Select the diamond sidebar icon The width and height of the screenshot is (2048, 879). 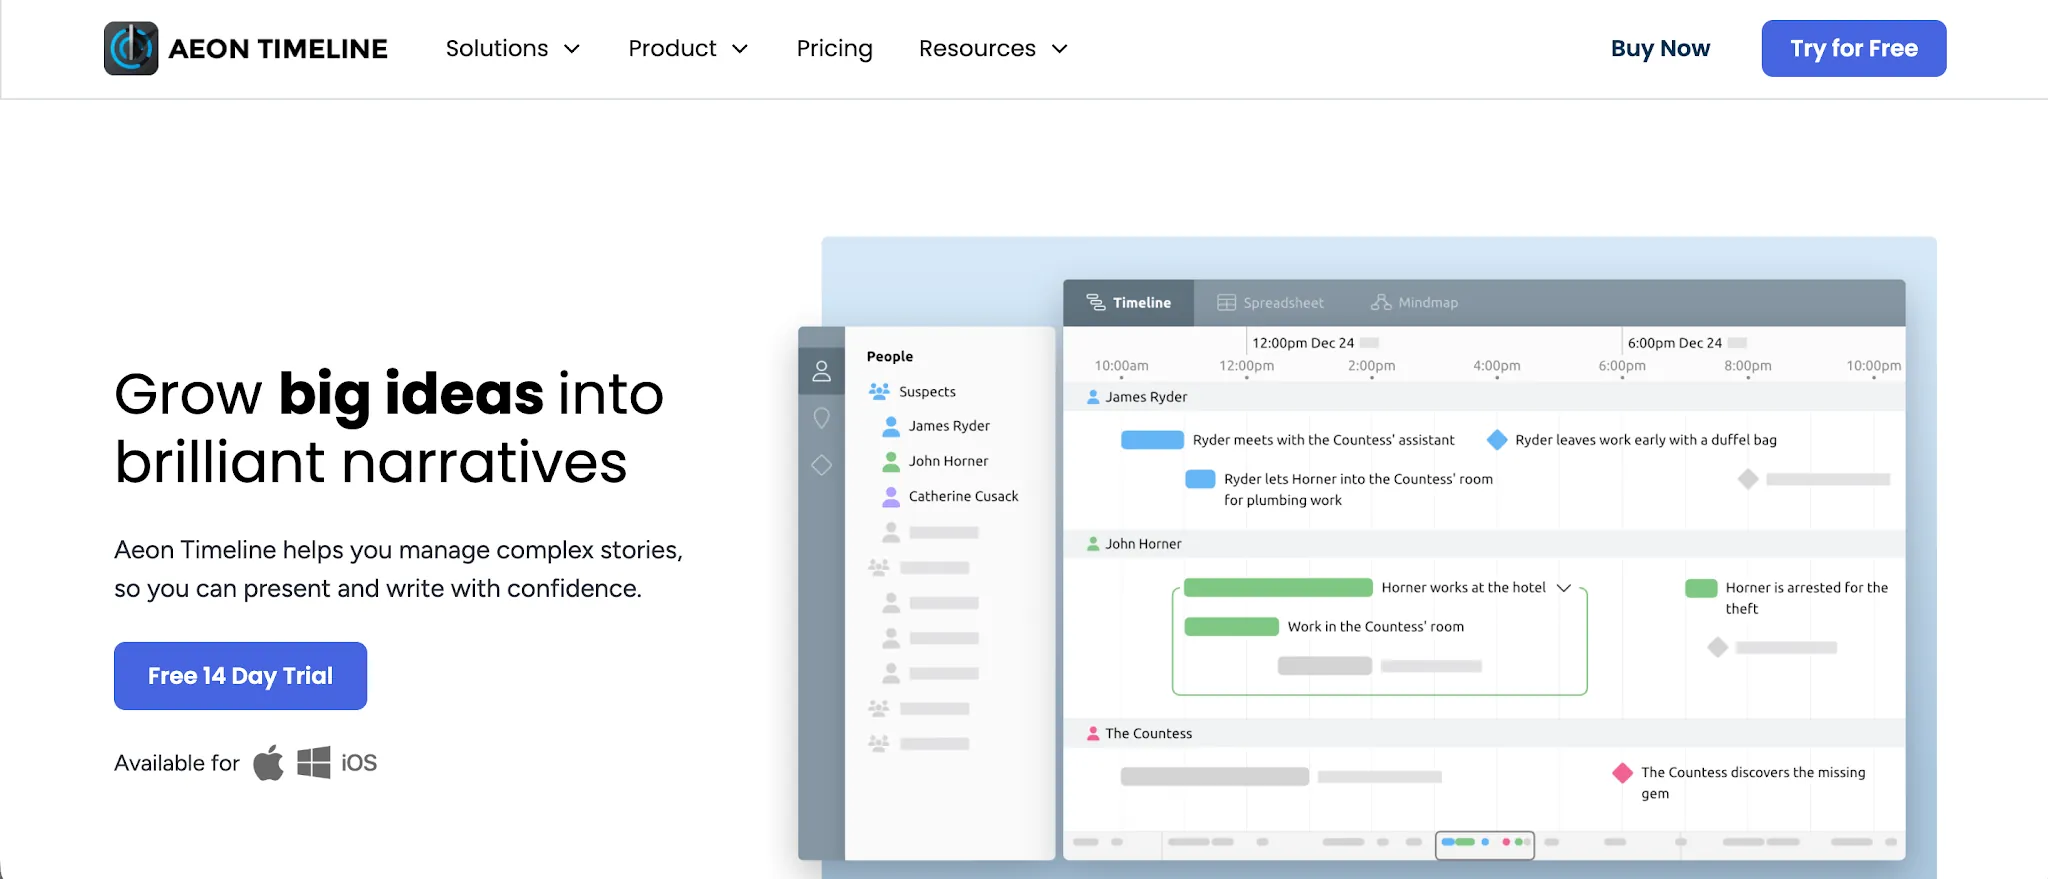pyautogui.click(x=821, y=465)
